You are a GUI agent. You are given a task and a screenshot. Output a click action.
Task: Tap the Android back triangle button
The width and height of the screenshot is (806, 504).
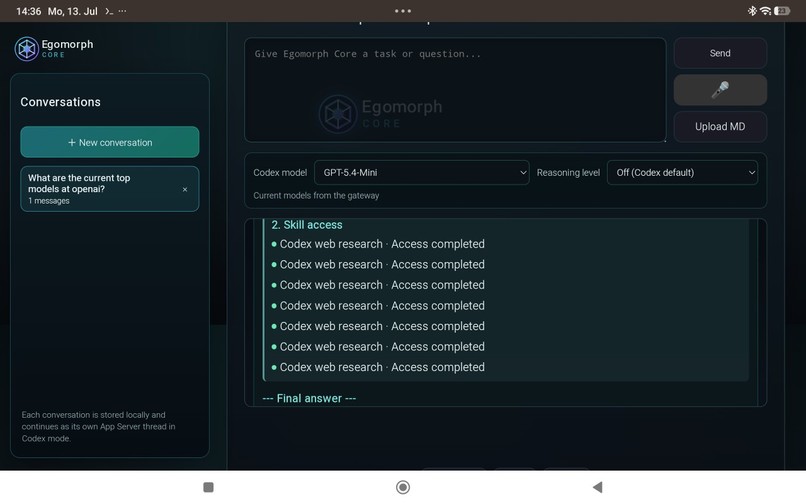click(597, 487)
